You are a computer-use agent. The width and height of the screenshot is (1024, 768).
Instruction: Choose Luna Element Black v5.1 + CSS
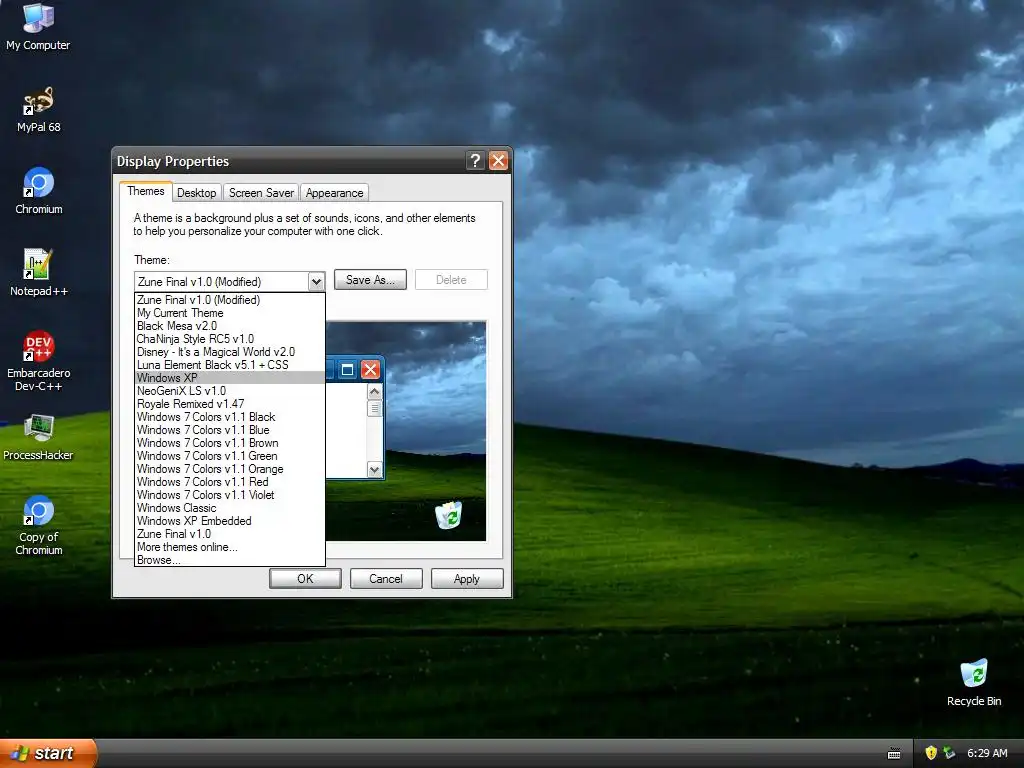click(230, 365)
